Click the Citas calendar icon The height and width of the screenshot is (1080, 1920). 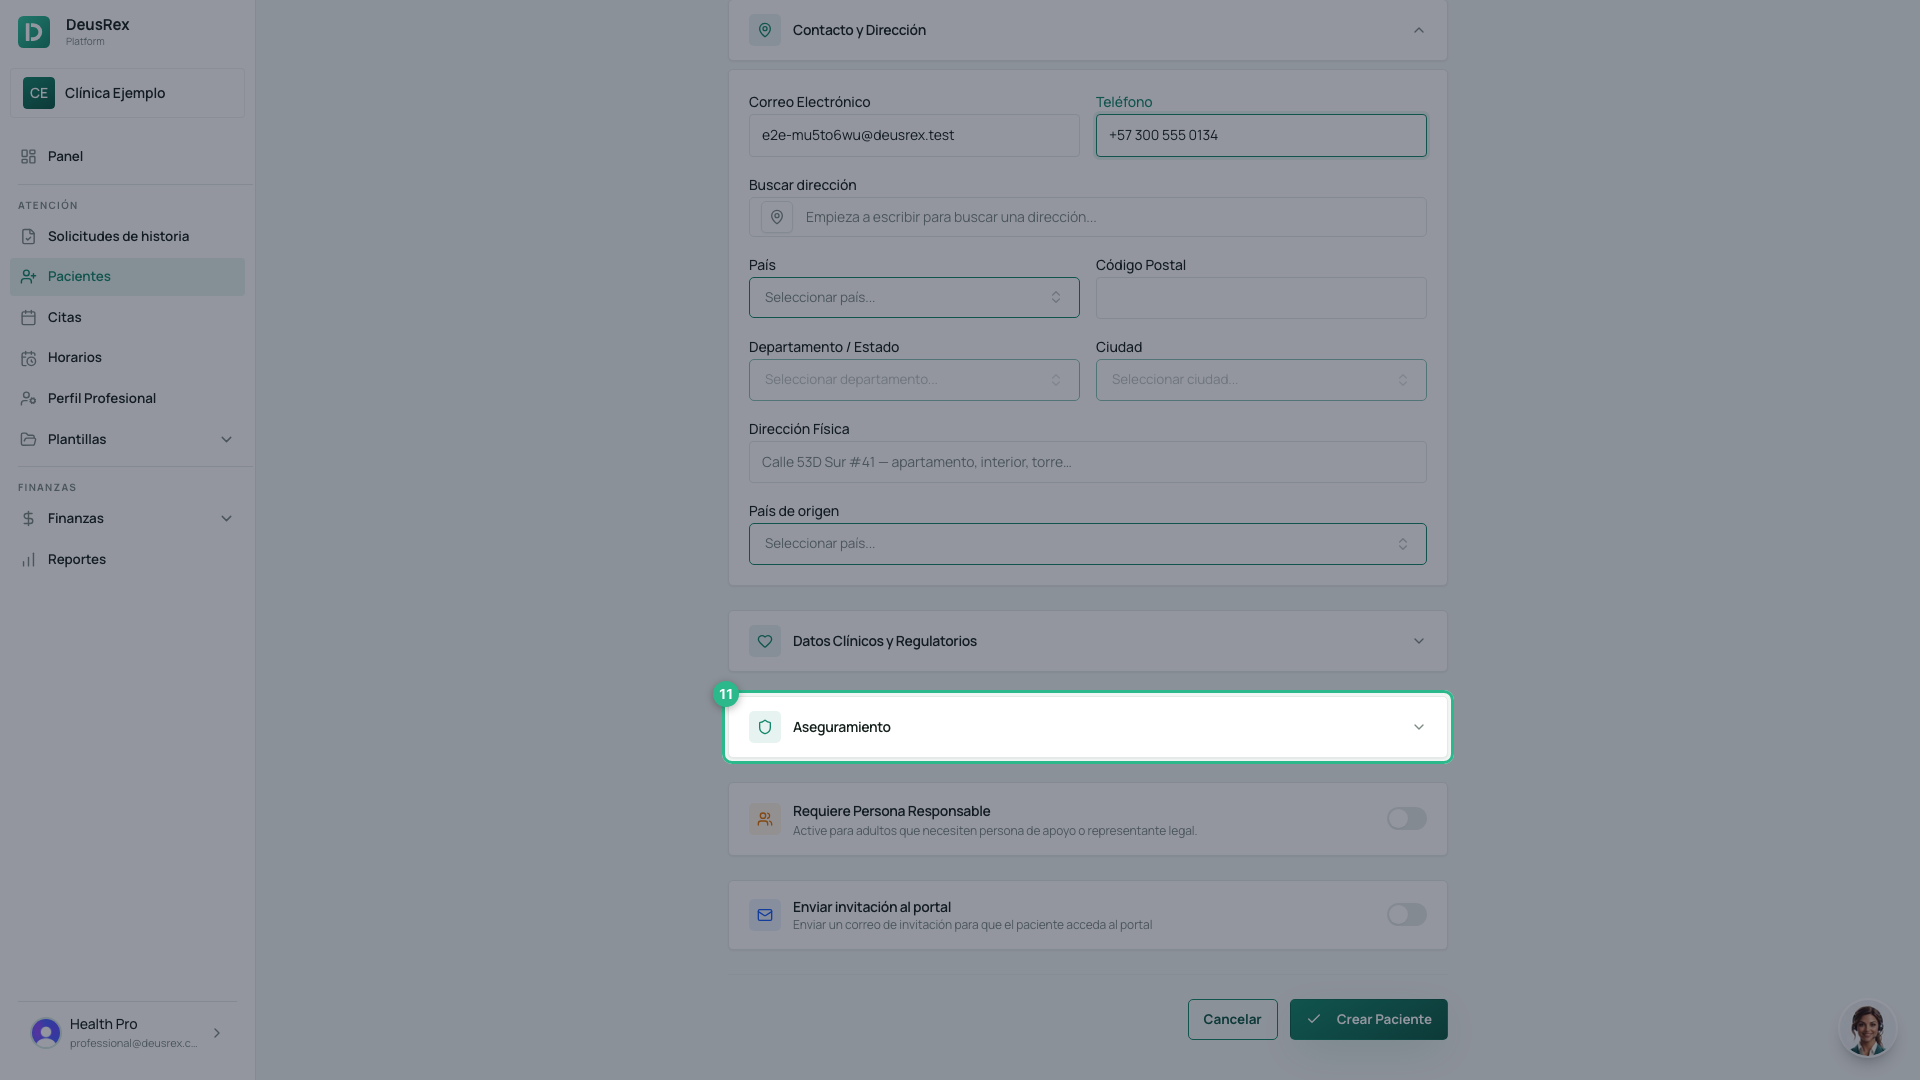pyautogui.click(x=28, y=318)
